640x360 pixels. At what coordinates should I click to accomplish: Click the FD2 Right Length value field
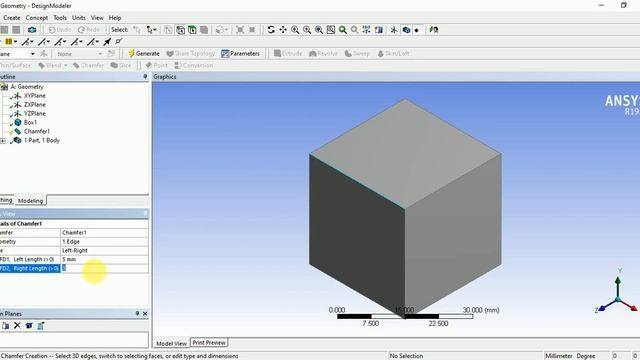[x=104, y=268]
